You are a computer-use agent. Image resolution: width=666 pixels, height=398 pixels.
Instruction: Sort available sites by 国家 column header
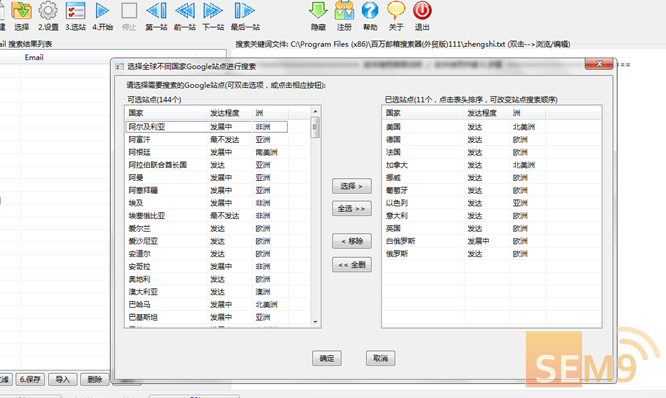point(166,113)
